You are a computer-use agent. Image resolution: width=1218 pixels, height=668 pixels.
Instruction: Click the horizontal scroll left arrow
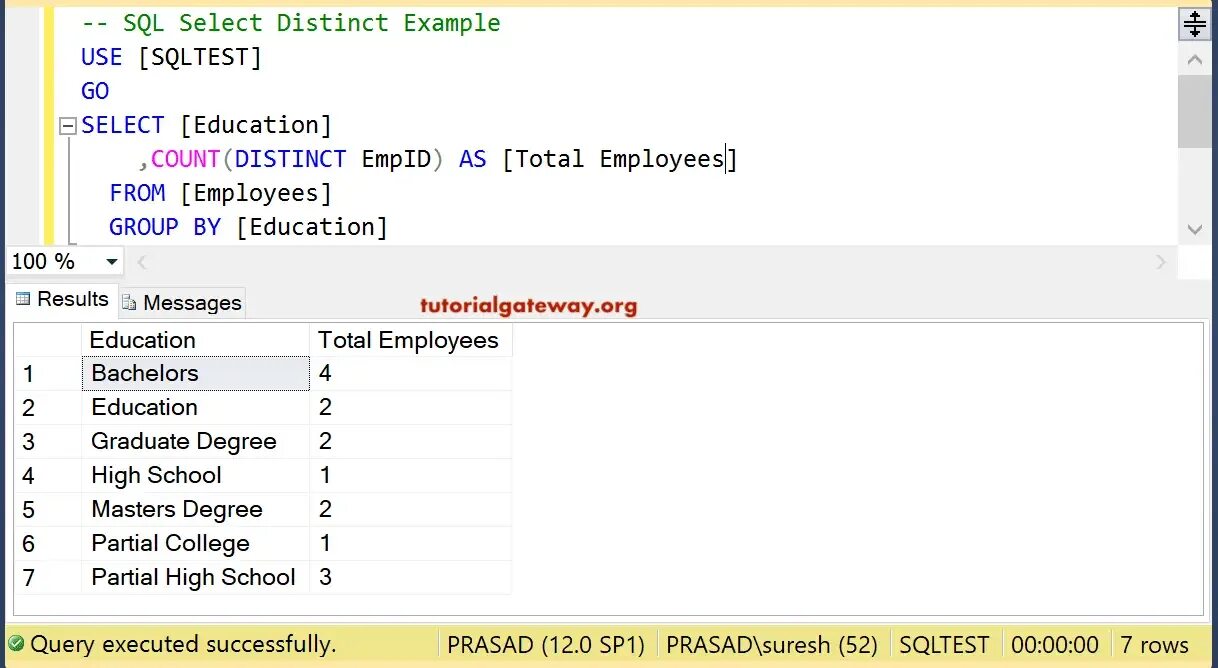[142, 262]
